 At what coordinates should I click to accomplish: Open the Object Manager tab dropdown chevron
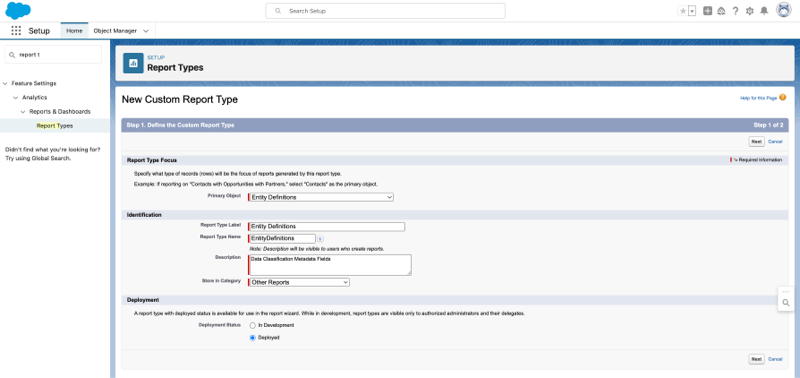(146, 31)
